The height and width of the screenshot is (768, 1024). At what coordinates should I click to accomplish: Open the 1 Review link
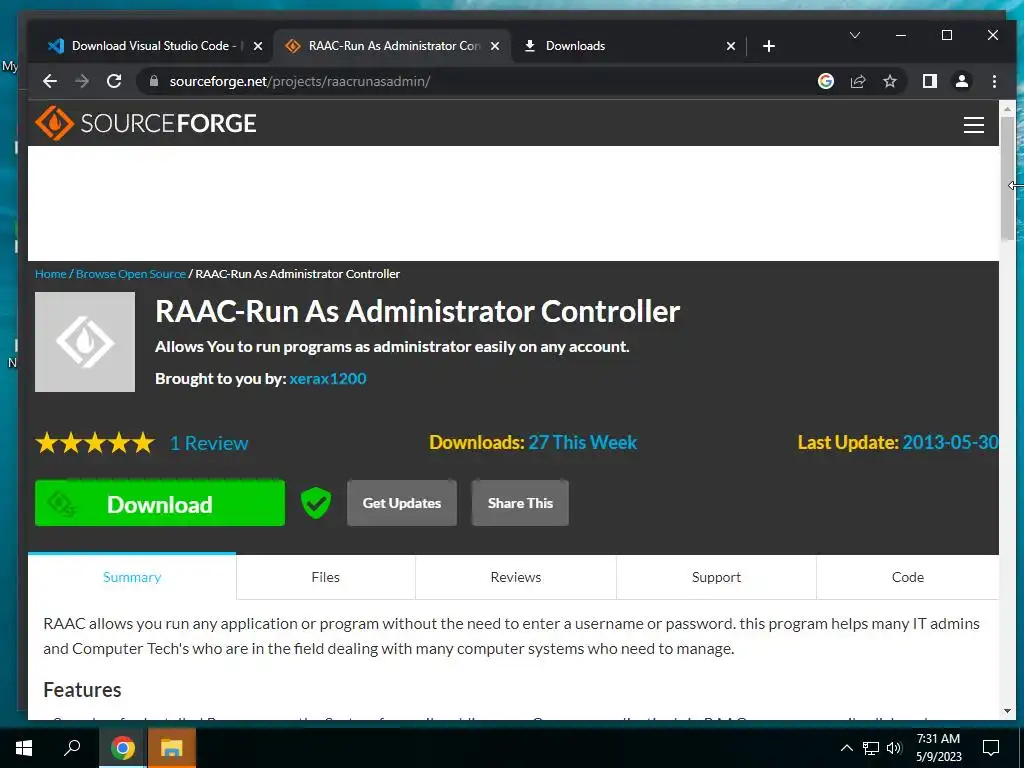(209, 443)
